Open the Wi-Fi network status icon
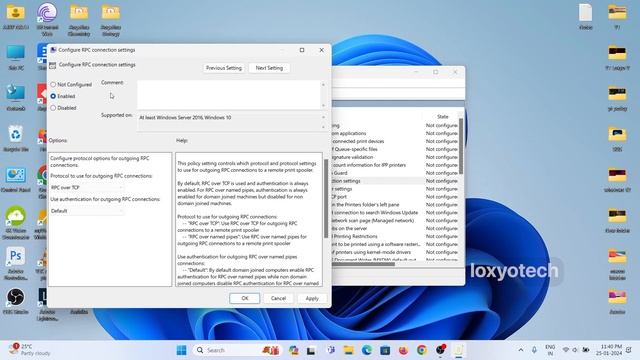The width and height of the screenshot is (640, 360). coord(566,350)
